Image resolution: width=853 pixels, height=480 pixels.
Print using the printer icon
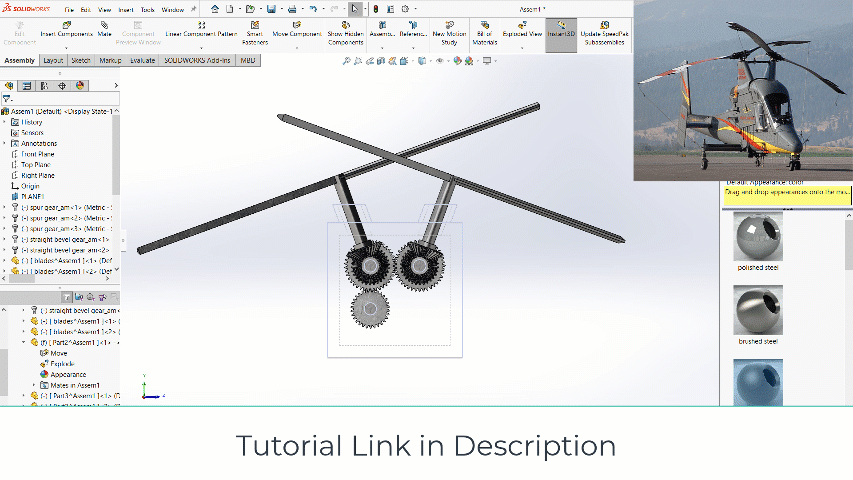pos(292,9)
